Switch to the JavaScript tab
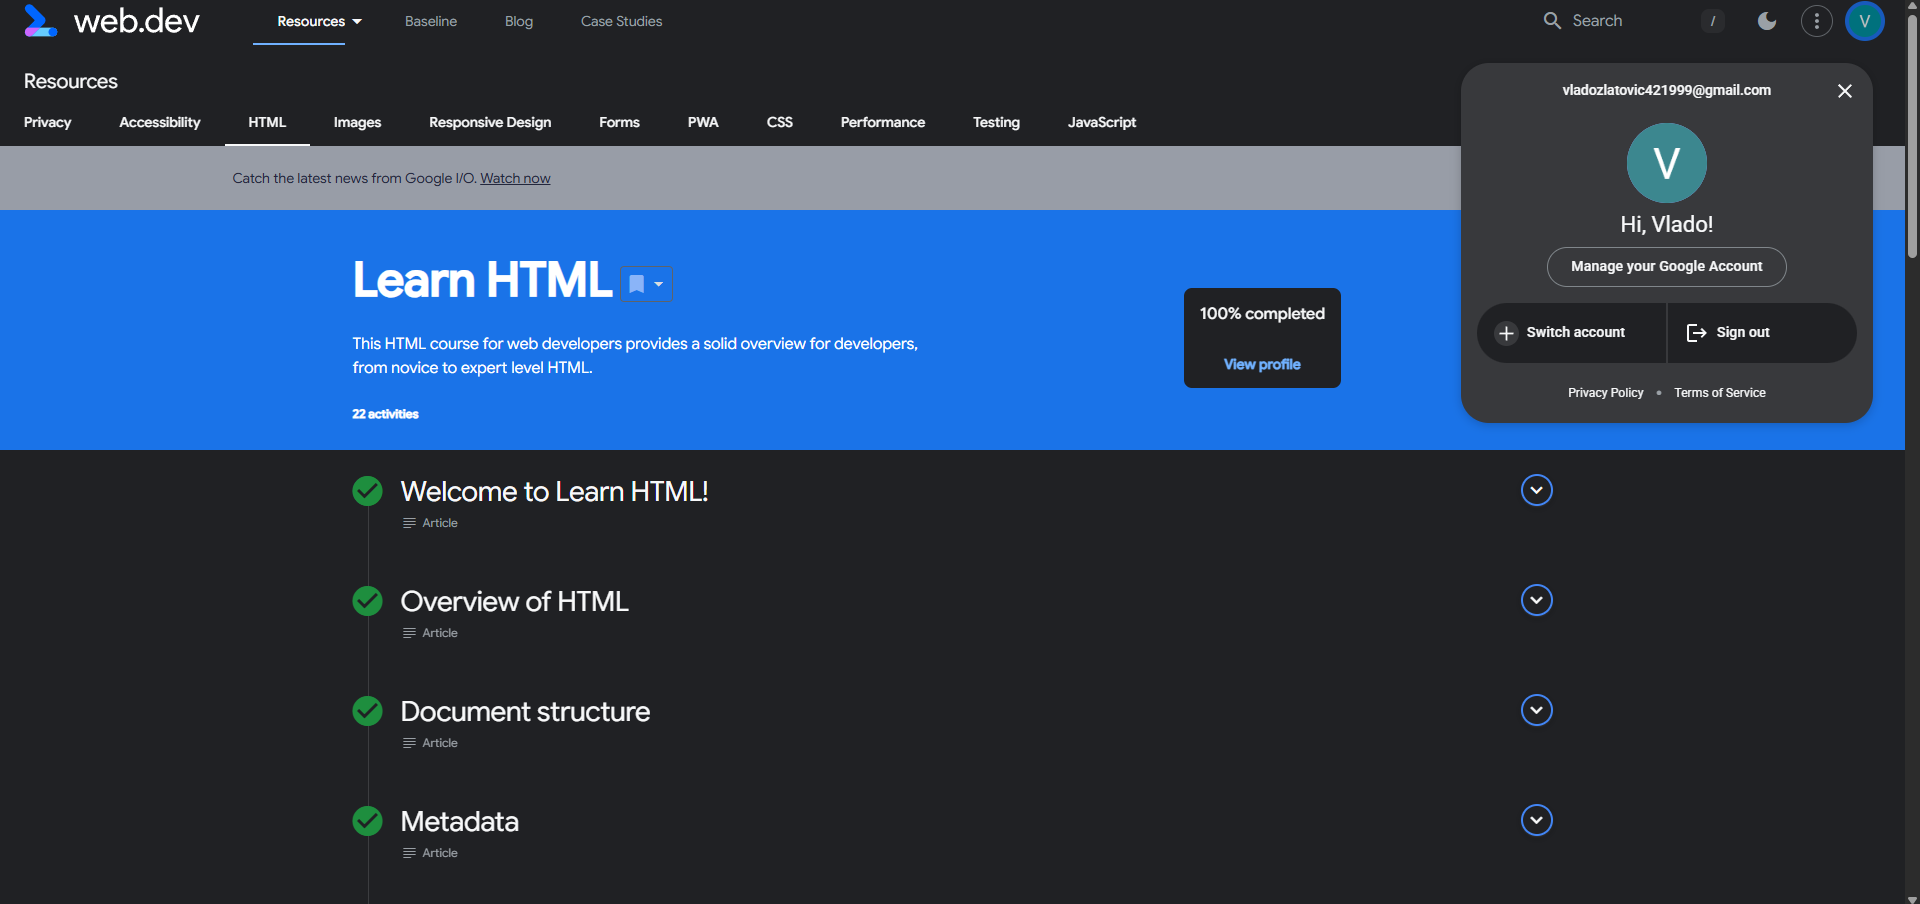 [x=1102, y=122]
